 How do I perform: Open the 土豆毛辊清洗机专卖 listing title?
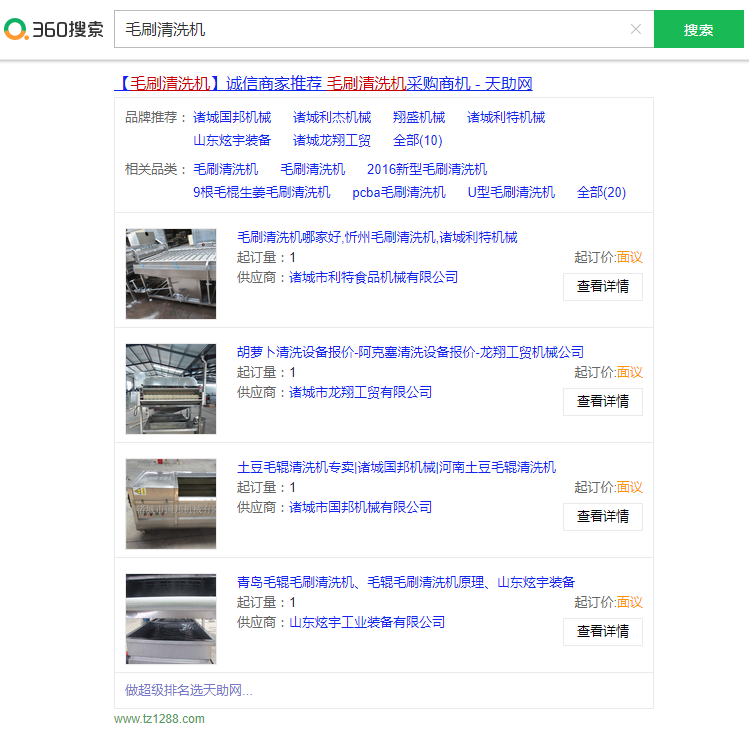point(396,467)
